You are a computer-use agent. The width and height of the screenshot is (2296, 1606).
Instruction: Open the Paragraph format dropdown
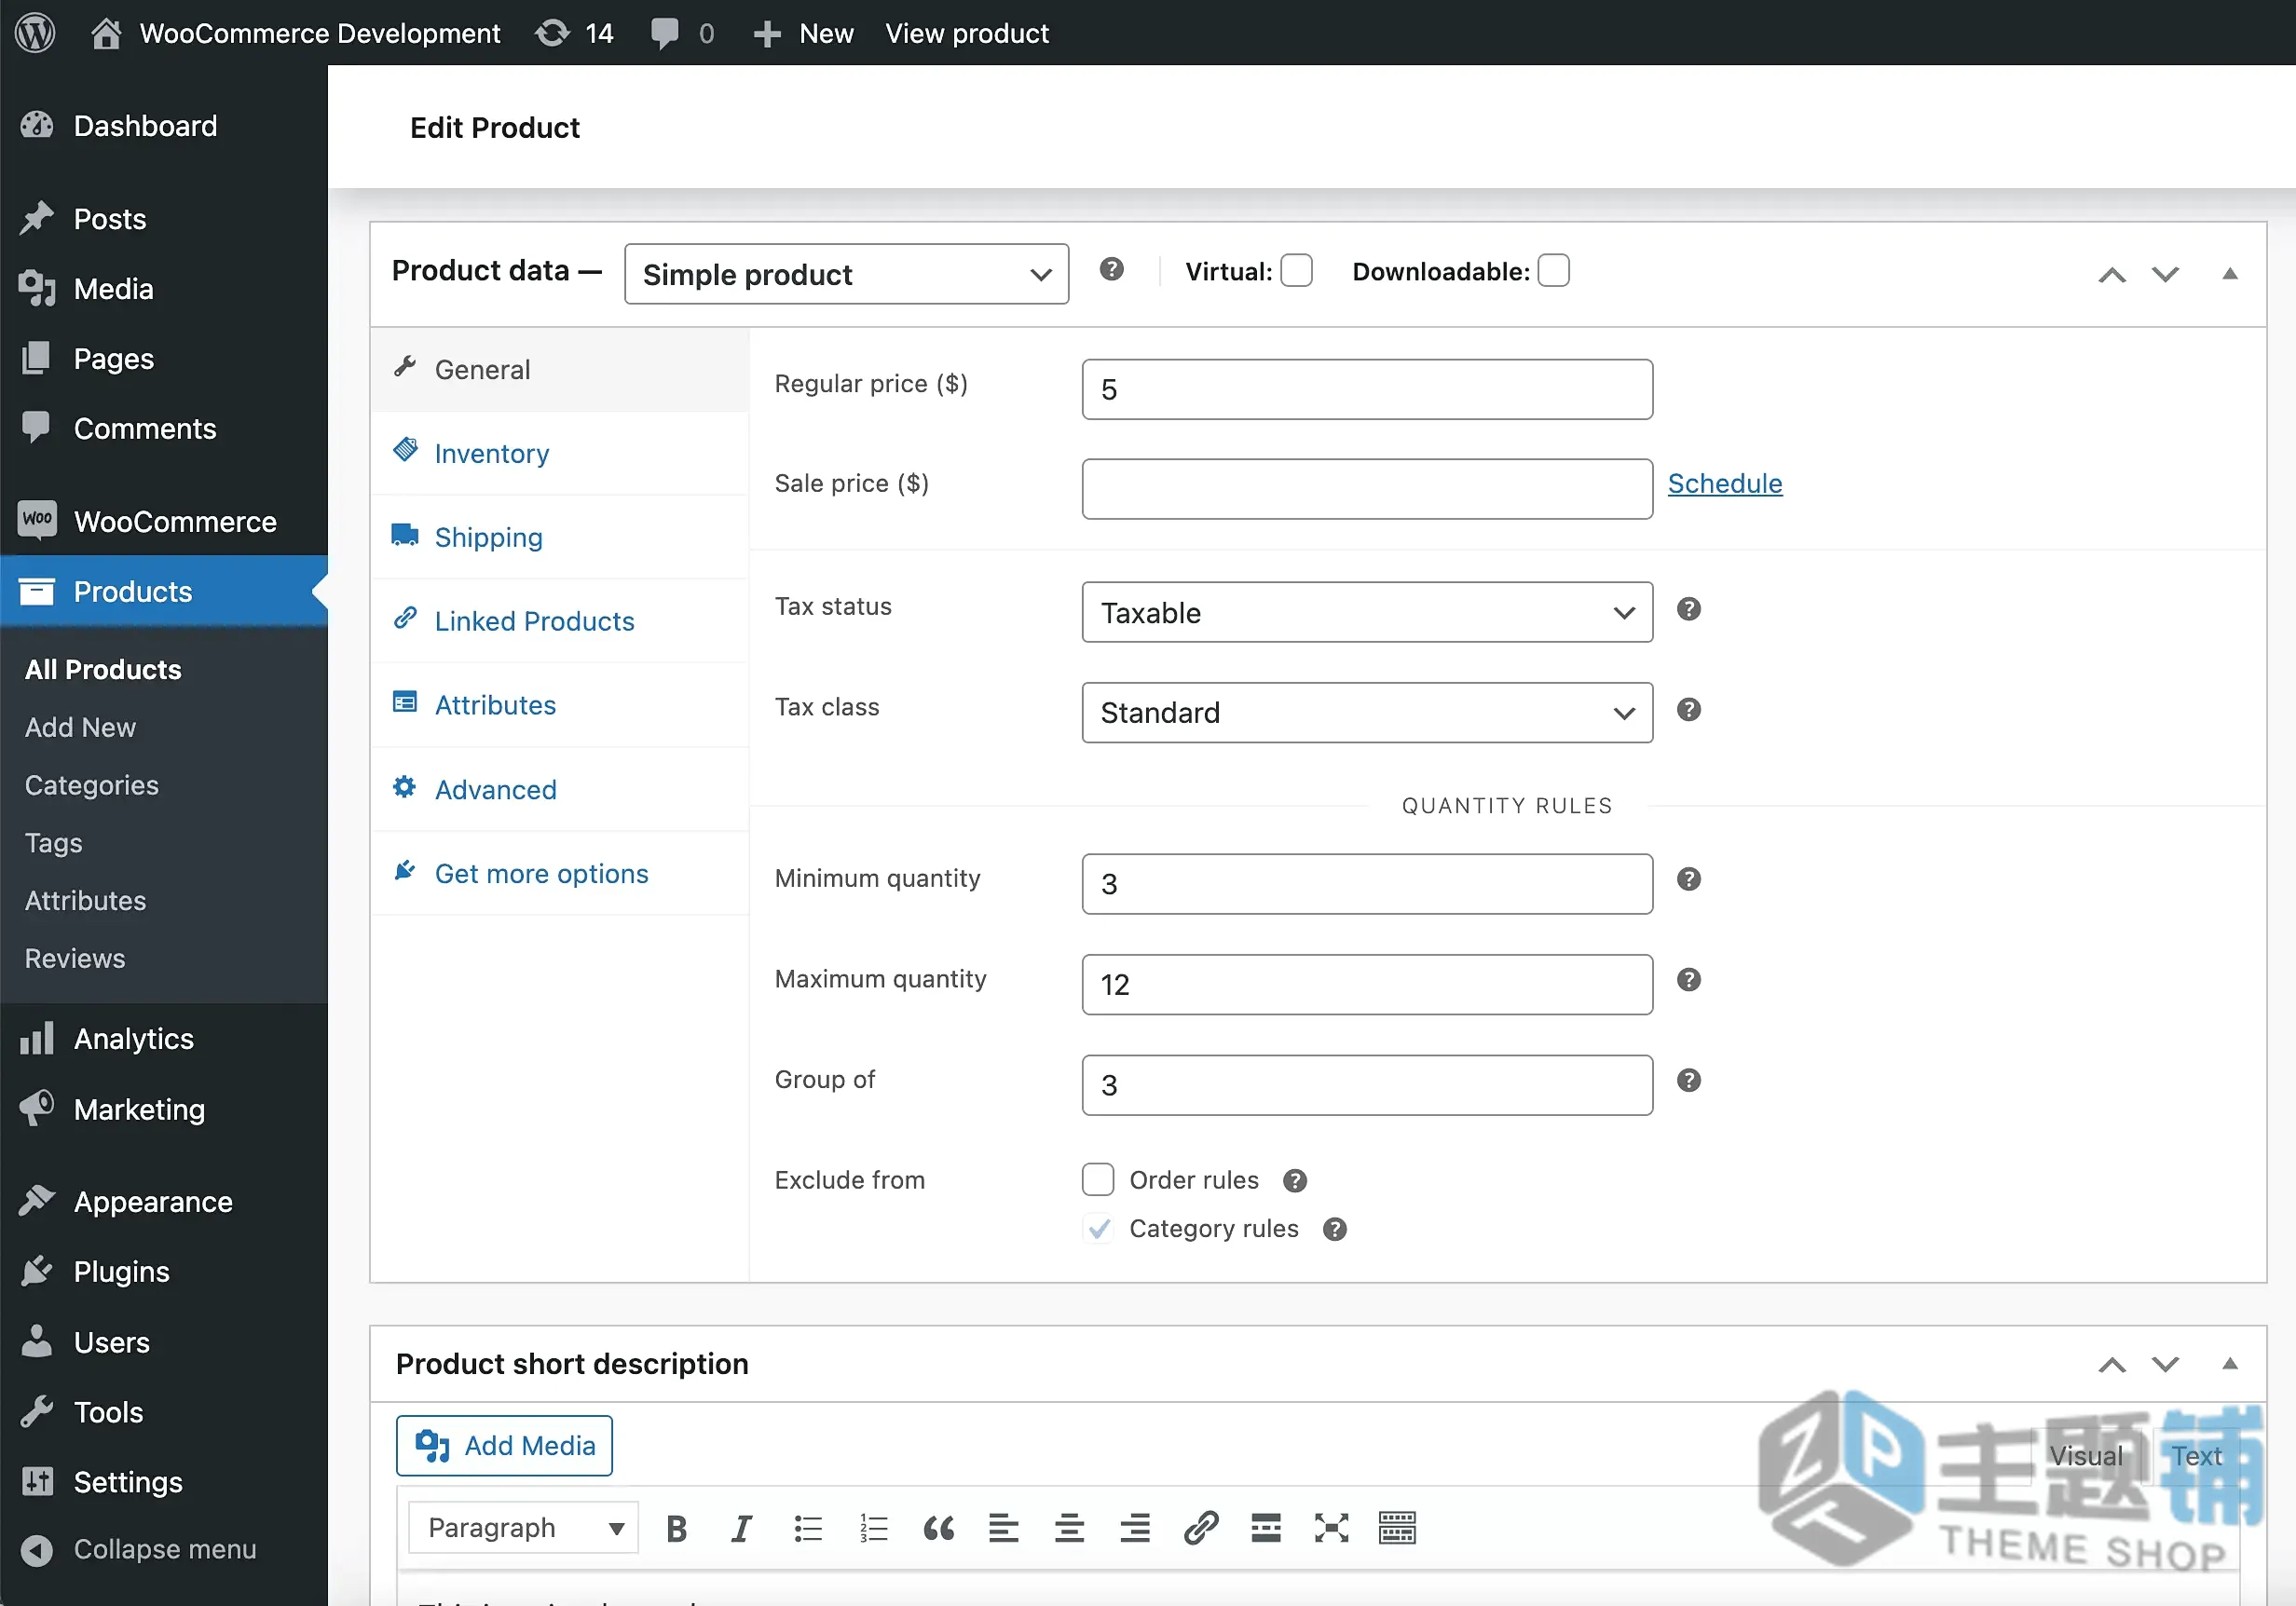coord(523,1528)
